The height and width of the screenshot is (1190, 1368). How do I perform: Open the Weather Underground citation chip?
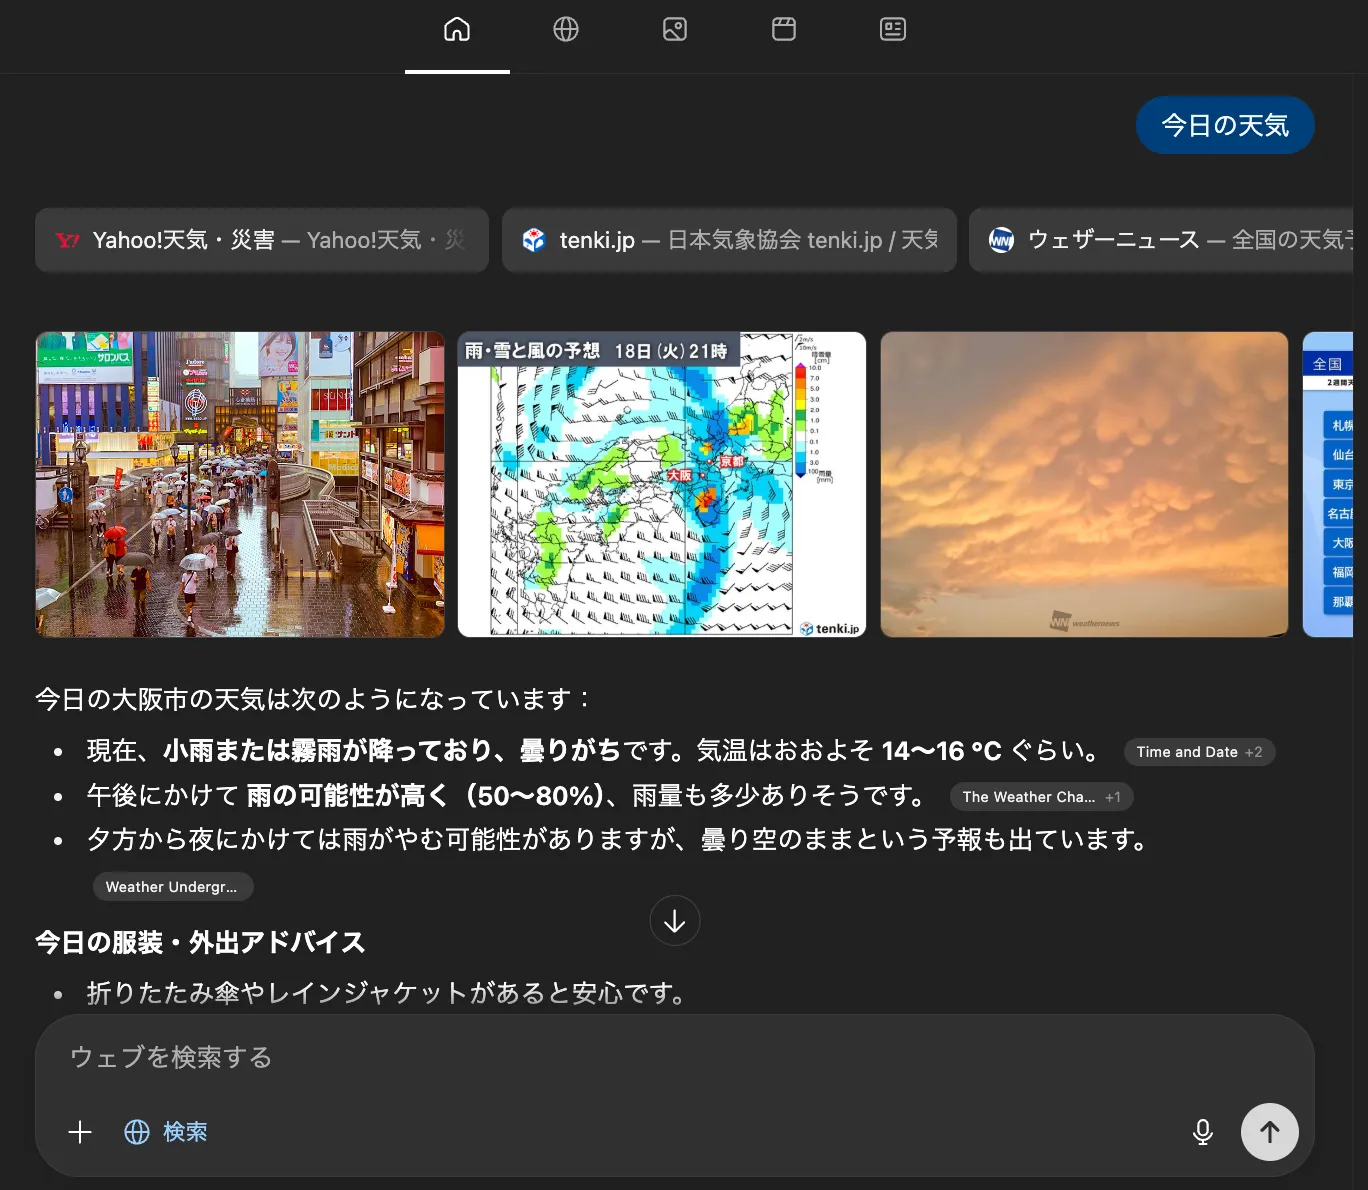point(172,887)
